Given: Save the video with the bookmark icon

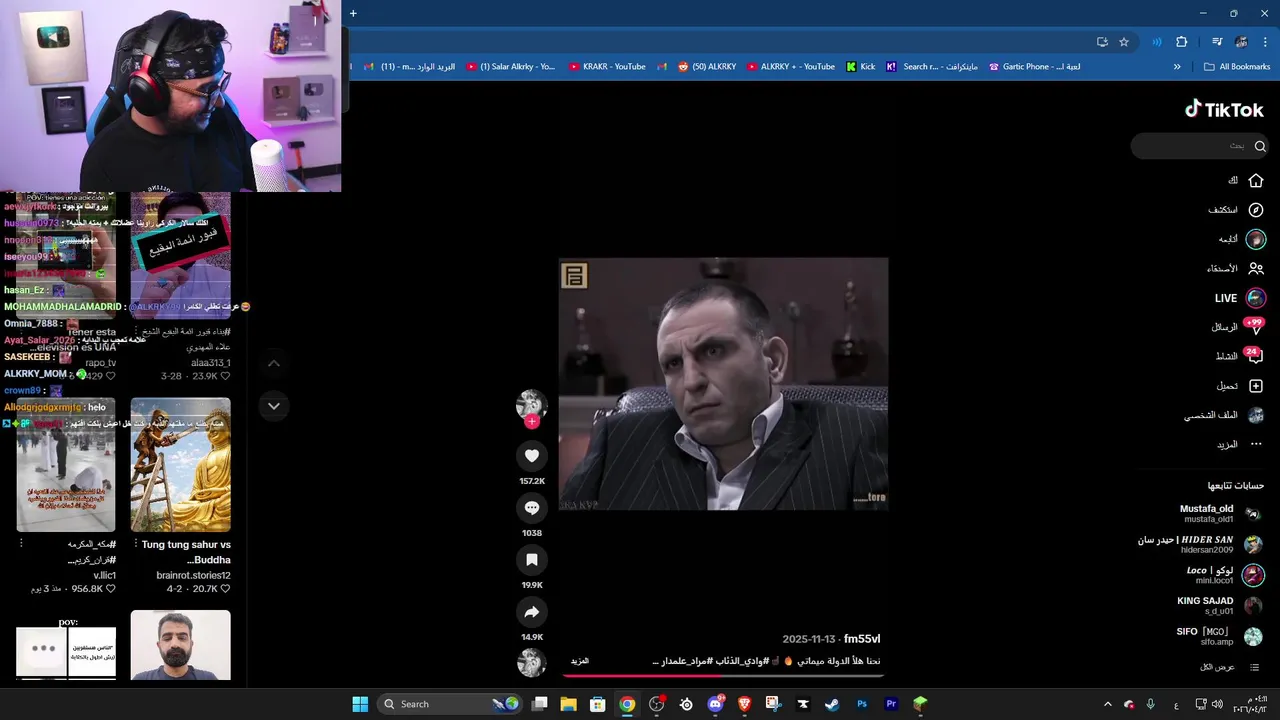Looking at the screenshot, I should point(532,560).
